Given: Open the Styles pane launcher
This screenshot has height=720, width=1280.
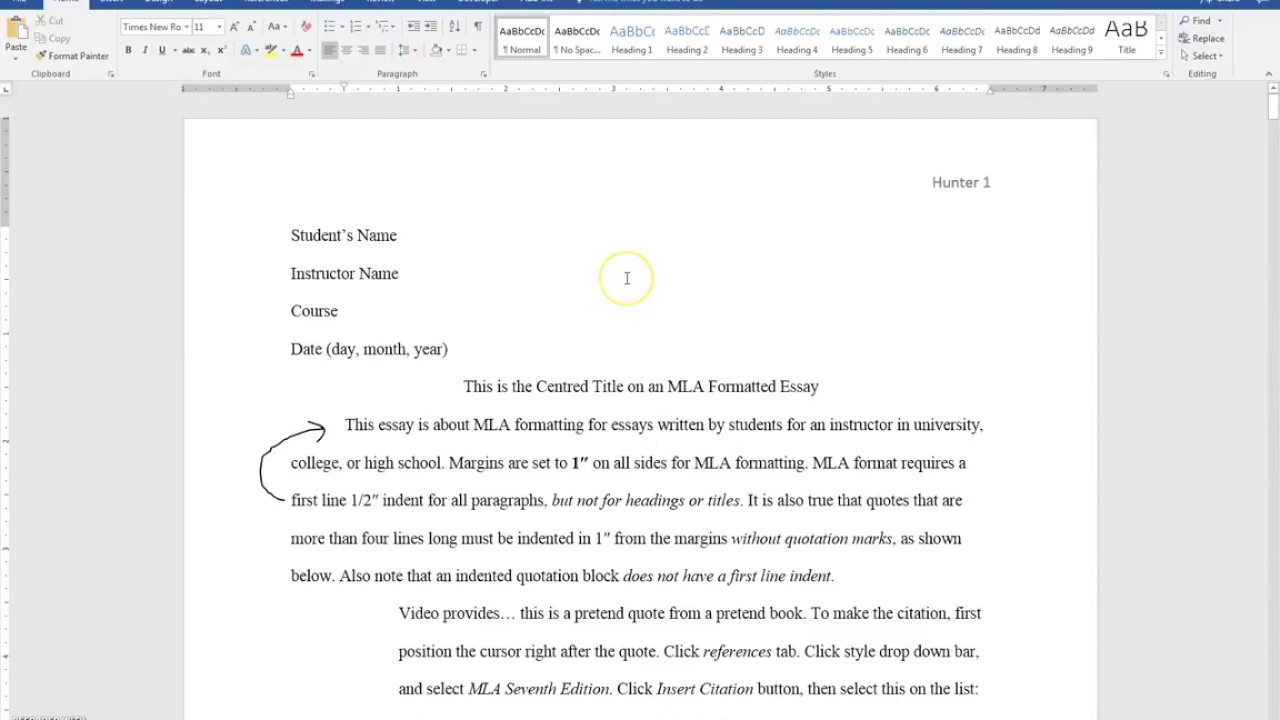Looking at the screenshot, I should click(1166, 74).
